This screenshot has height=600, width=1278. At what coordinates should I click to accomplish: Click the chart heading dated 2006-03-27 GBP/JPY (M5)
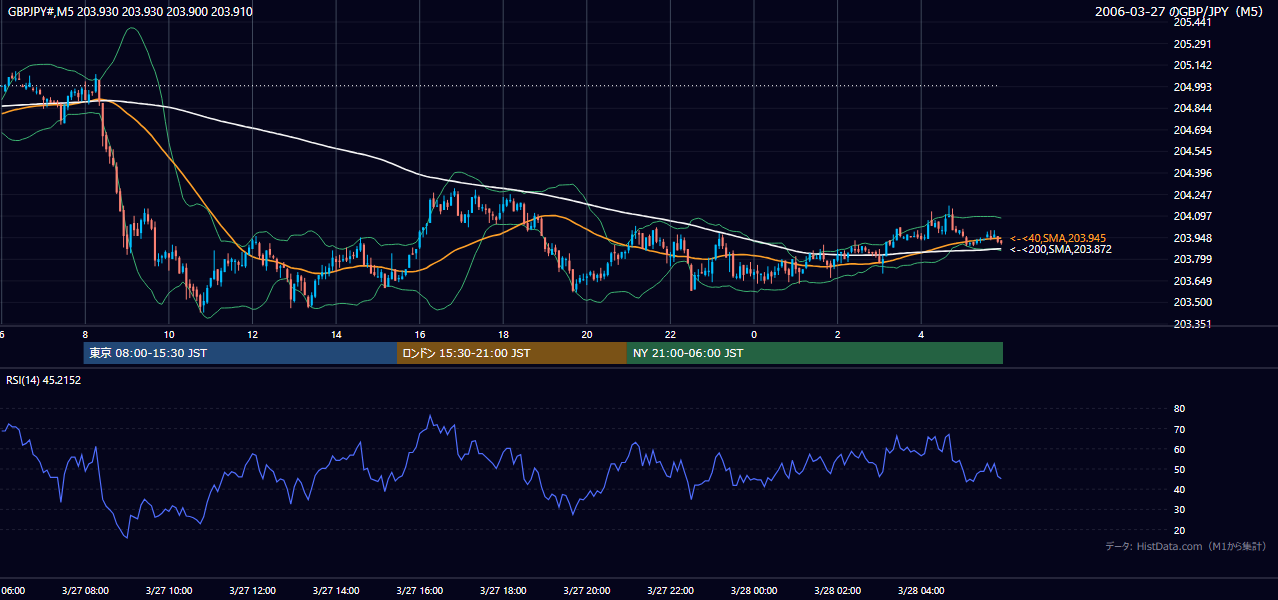[x=1181, y=12]
